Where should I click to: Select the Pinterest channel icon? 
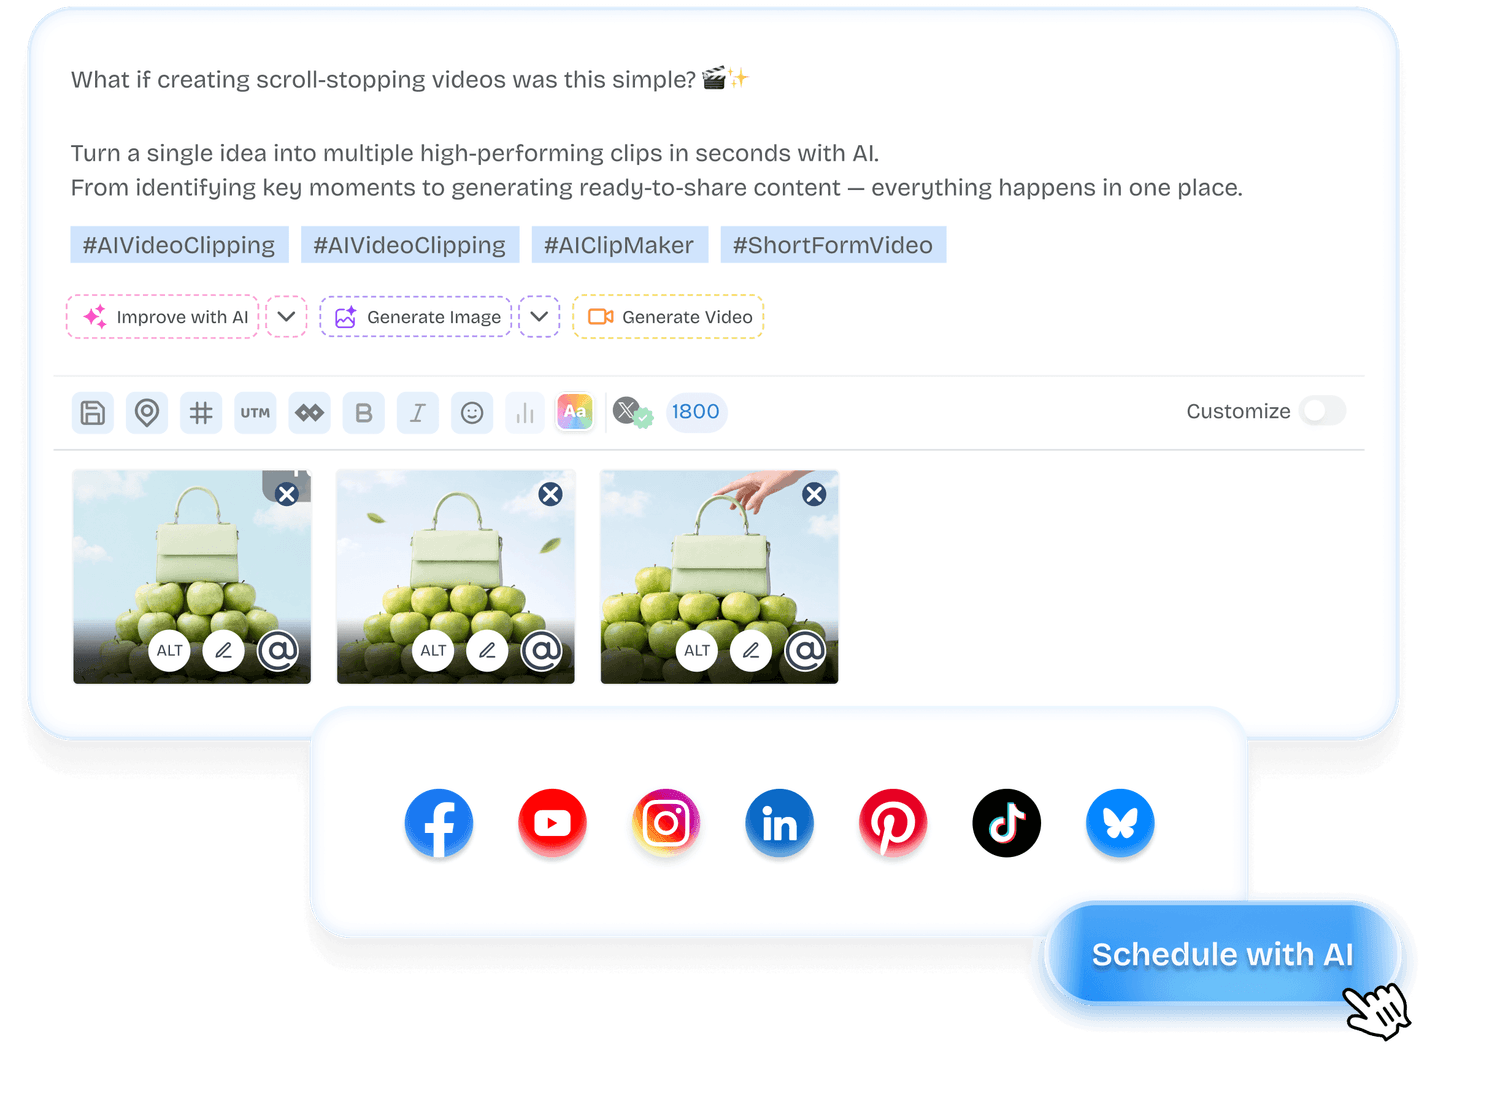(893, 823)
